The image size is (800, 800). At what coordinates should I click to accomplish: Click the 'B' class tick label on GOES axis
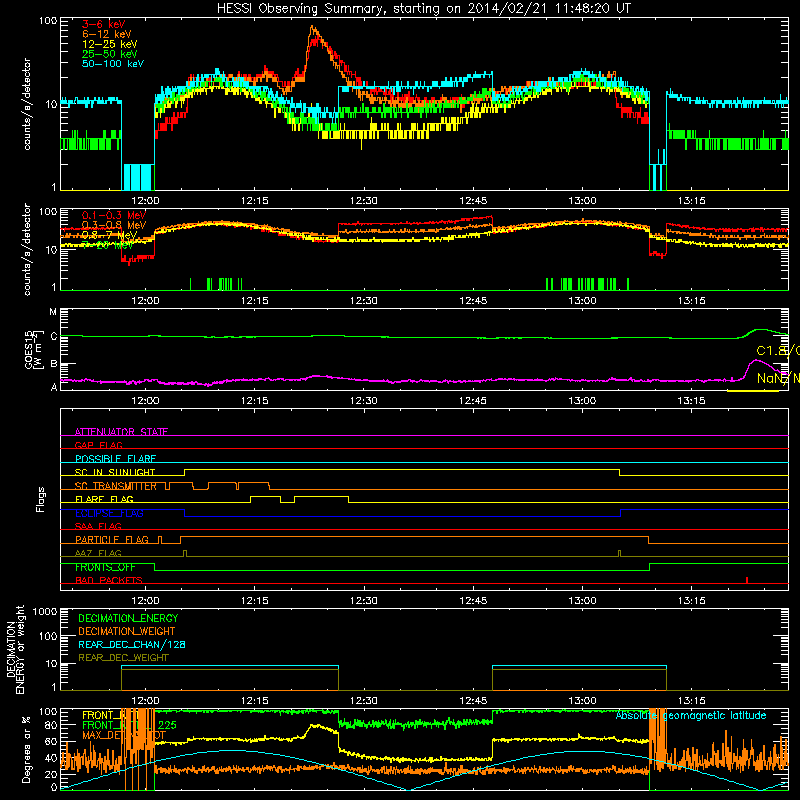pyautogui.click(x=54, y=364)
